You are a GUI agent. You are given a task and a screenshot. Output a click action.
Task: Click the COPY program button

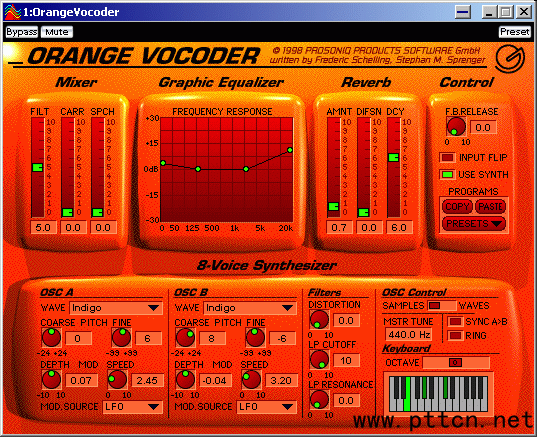tap(457, 207)
